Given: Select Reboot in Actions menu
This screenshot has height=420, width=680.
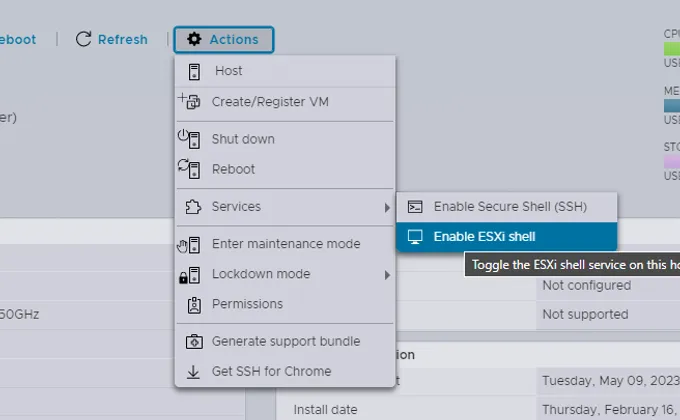Looking at the screenshot, I should pyautogui.click(x=285, y=169).
